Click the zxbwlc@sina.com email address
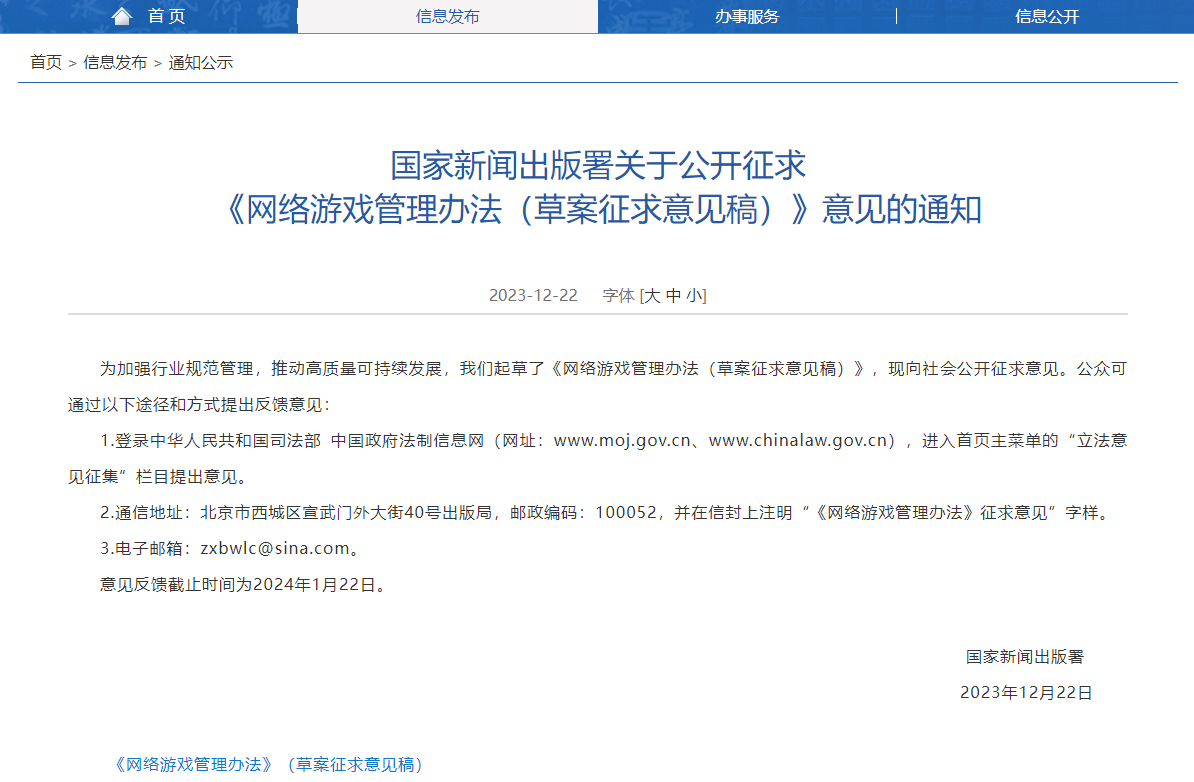Viewport: 1194px width, 782px height. [x=275, y=548]
